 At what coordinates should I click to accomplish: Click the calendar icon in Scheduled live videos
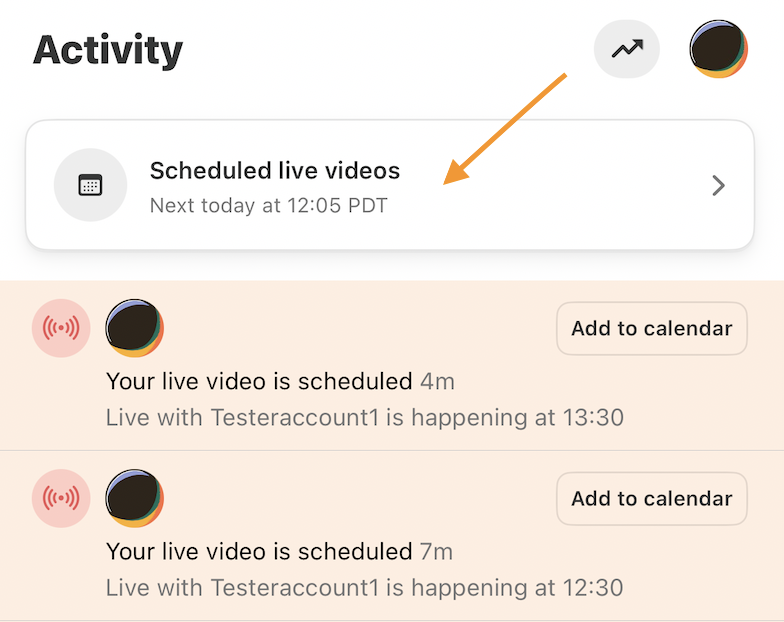point(90,185)
